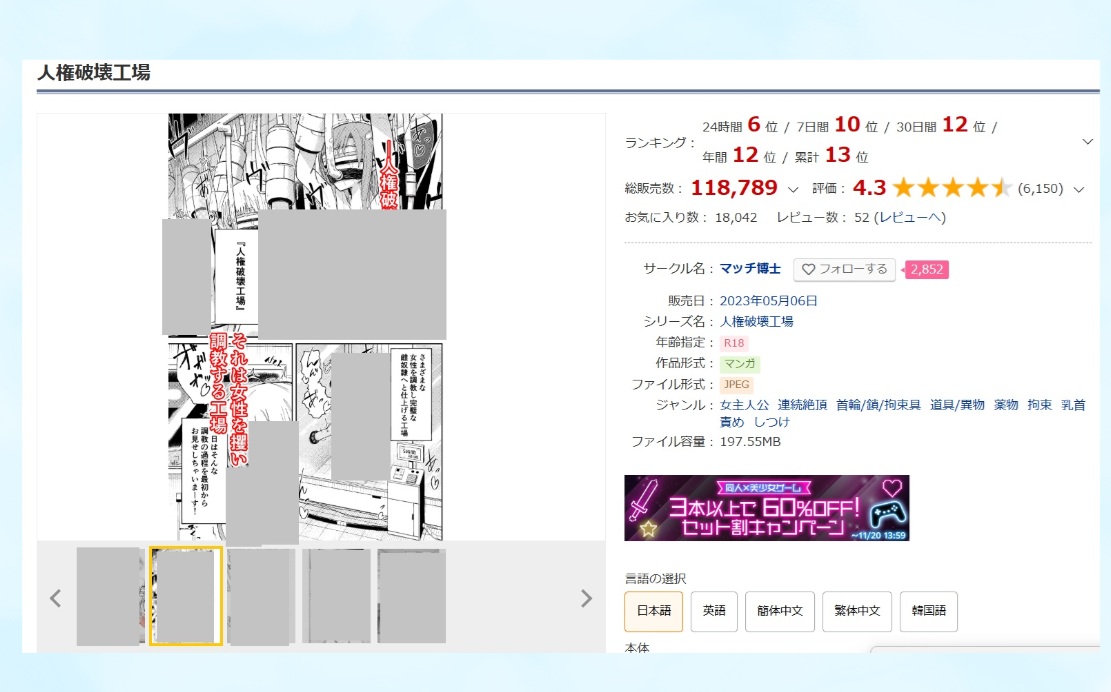The image size is (1111, 692).
Task: Click the JPEG file format tag
Action: point(736,384)
